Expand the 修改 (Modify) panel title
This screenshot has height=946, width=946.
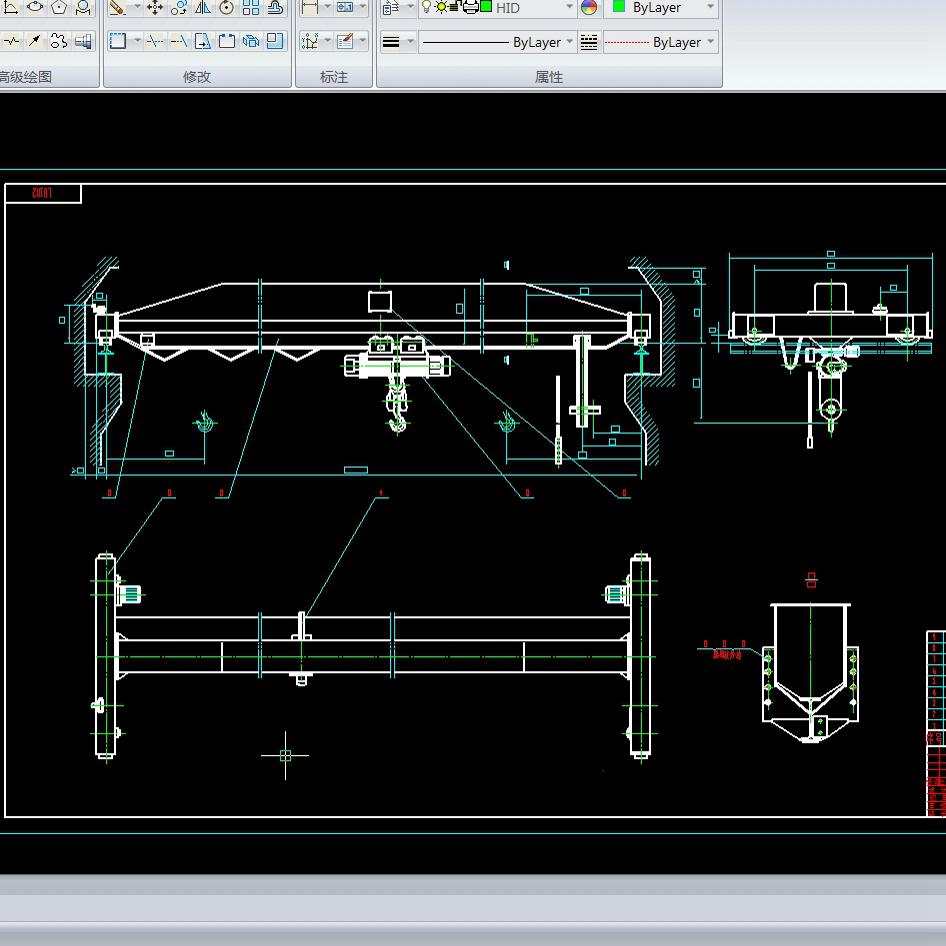(197, 77)
